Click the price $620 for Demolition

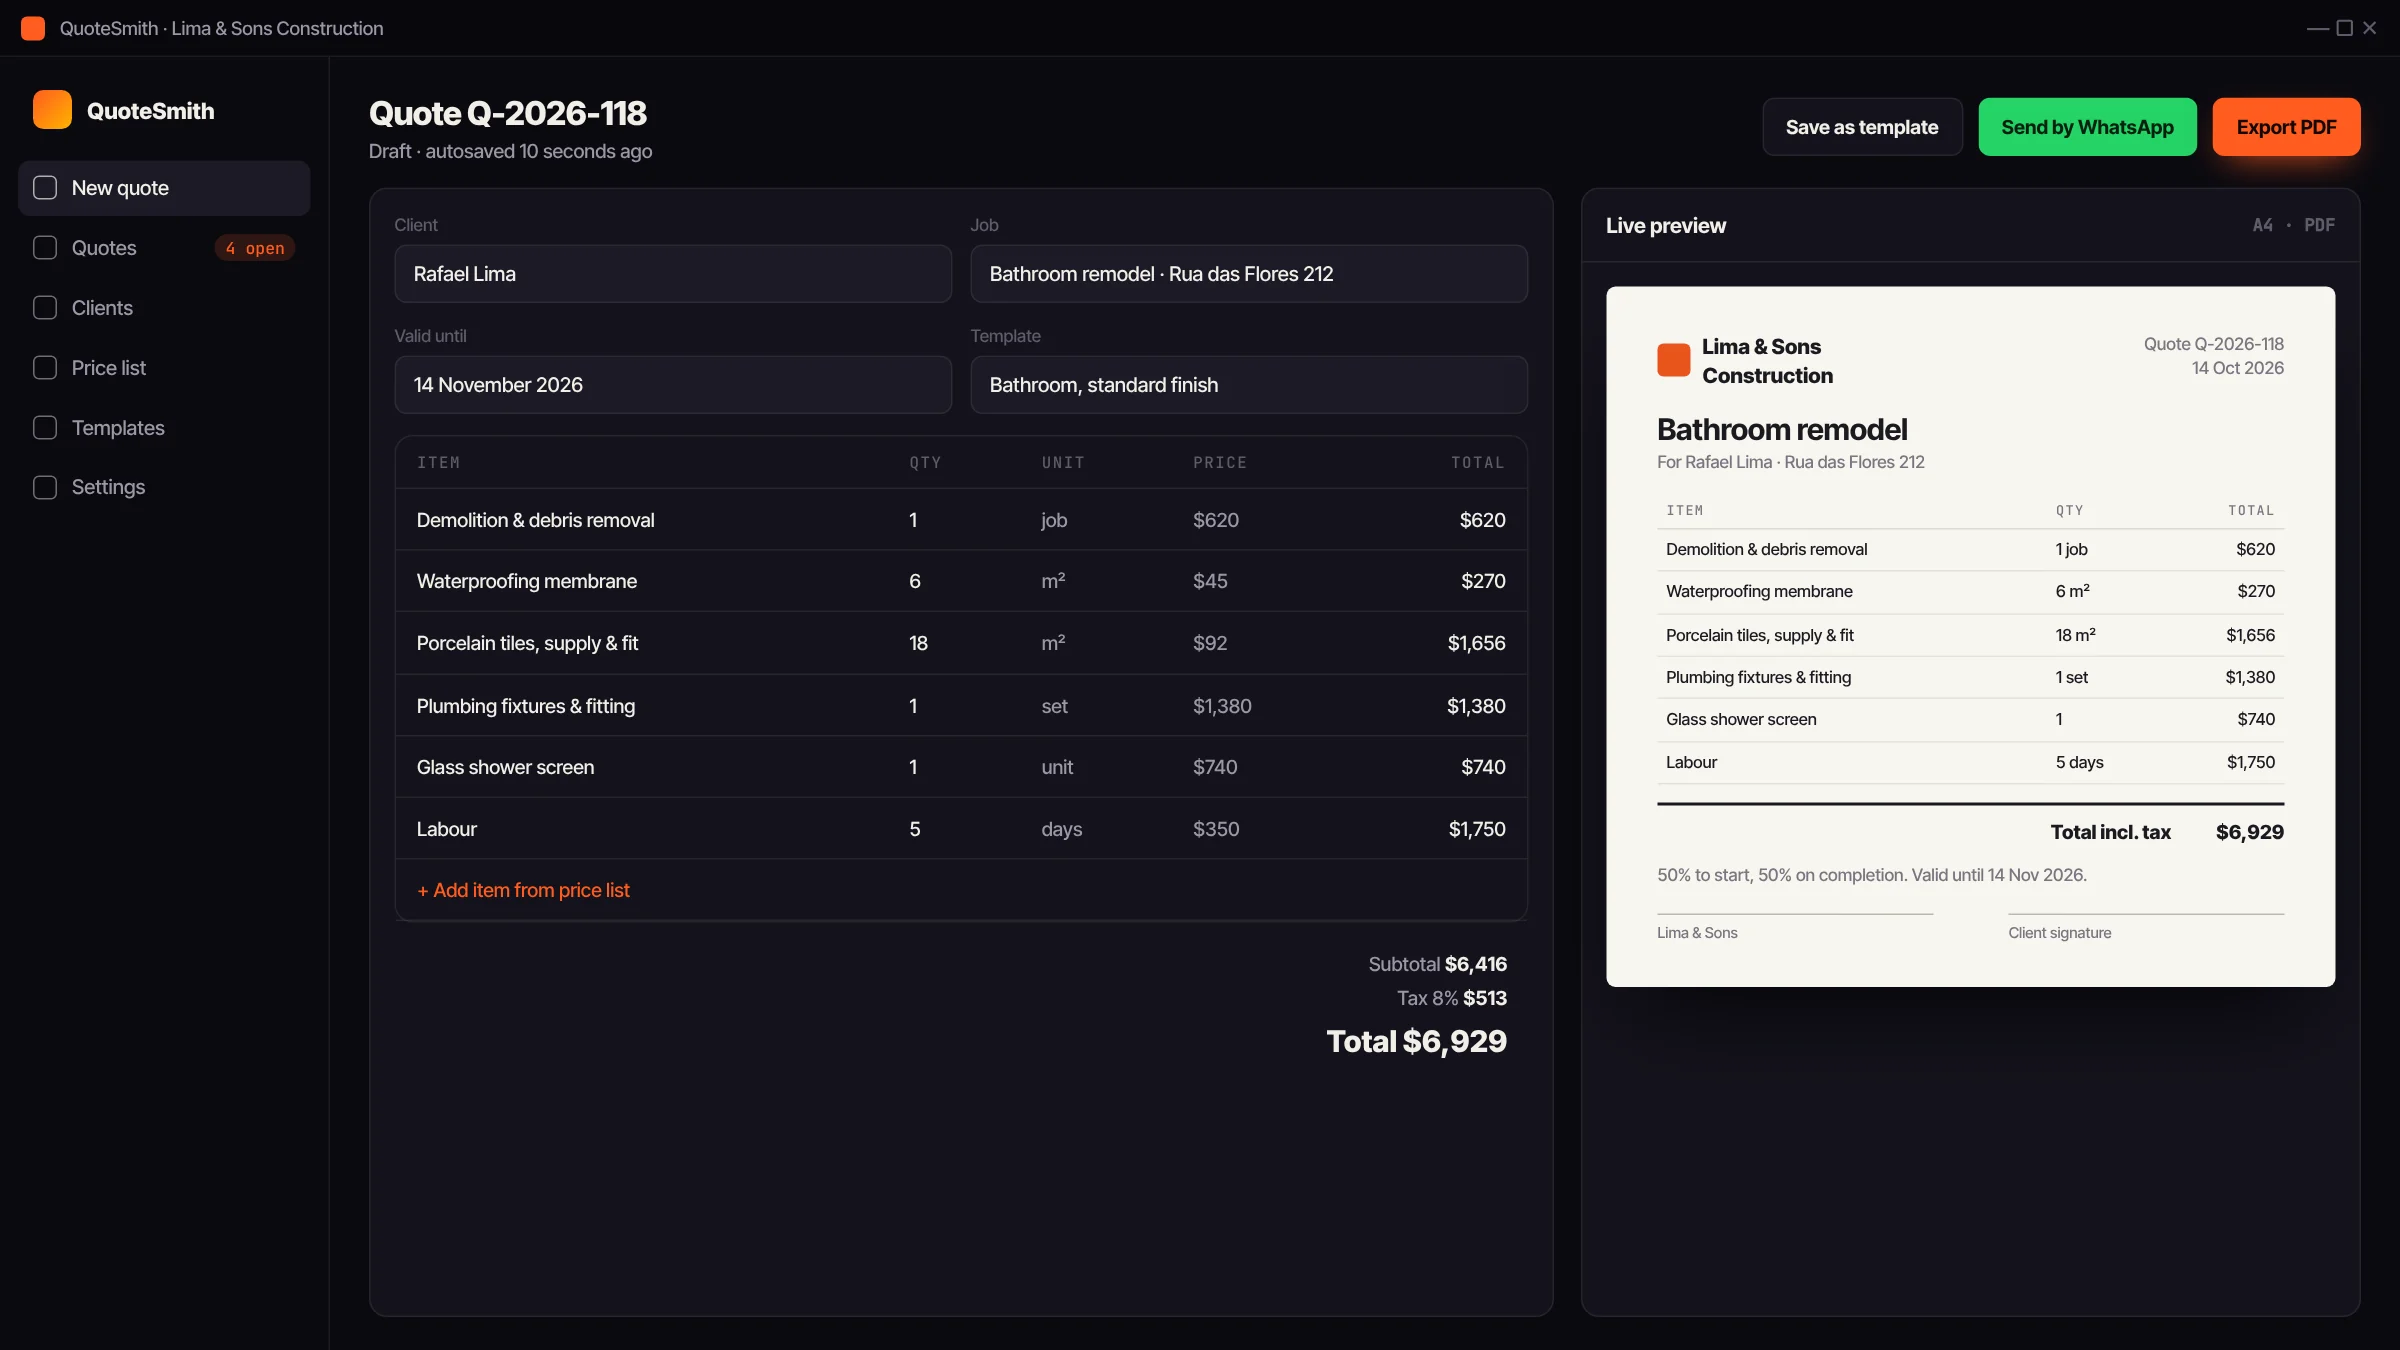(x=1215, y=520)
